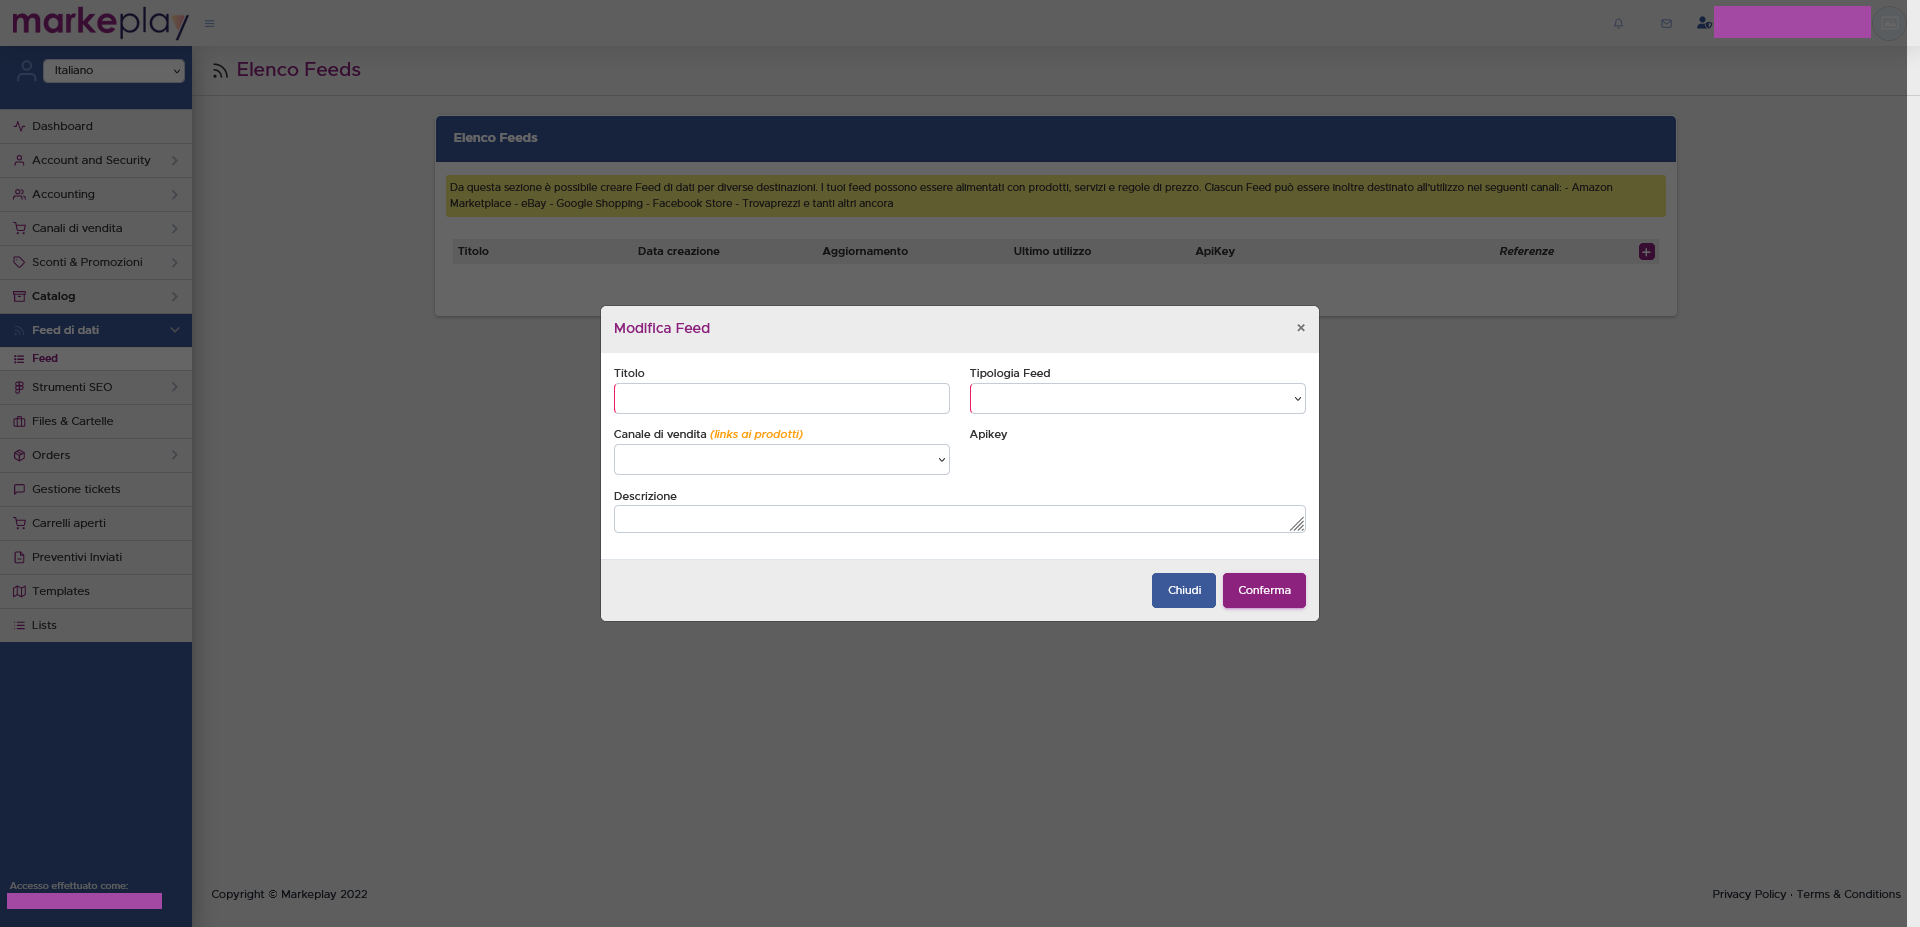Click the Elenco Feeds RSS icon in header
The width and height of the screenshot is (1920, 927).
point(220,70)
